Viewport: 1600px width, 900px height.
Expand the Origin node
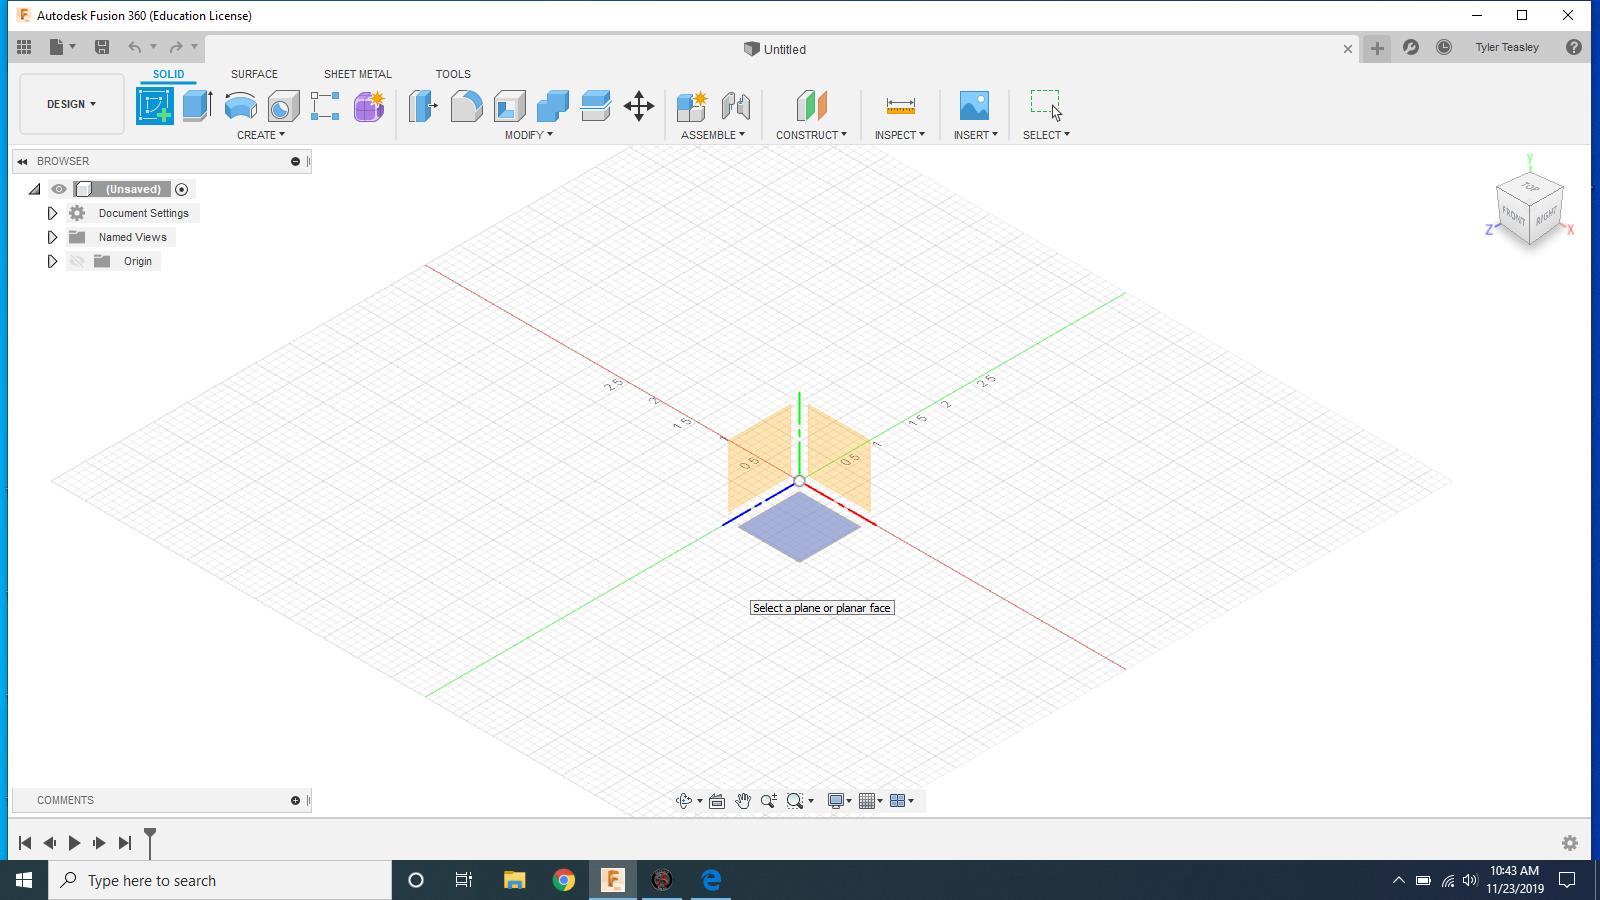(52, 261)
